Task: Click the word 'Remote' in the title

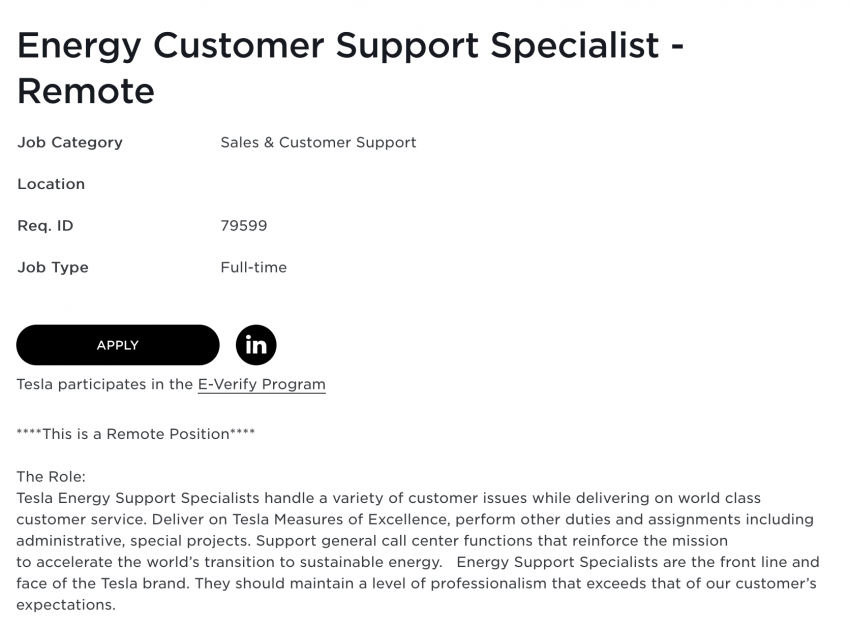Action: pyautogui.click(x=86, y=91)
